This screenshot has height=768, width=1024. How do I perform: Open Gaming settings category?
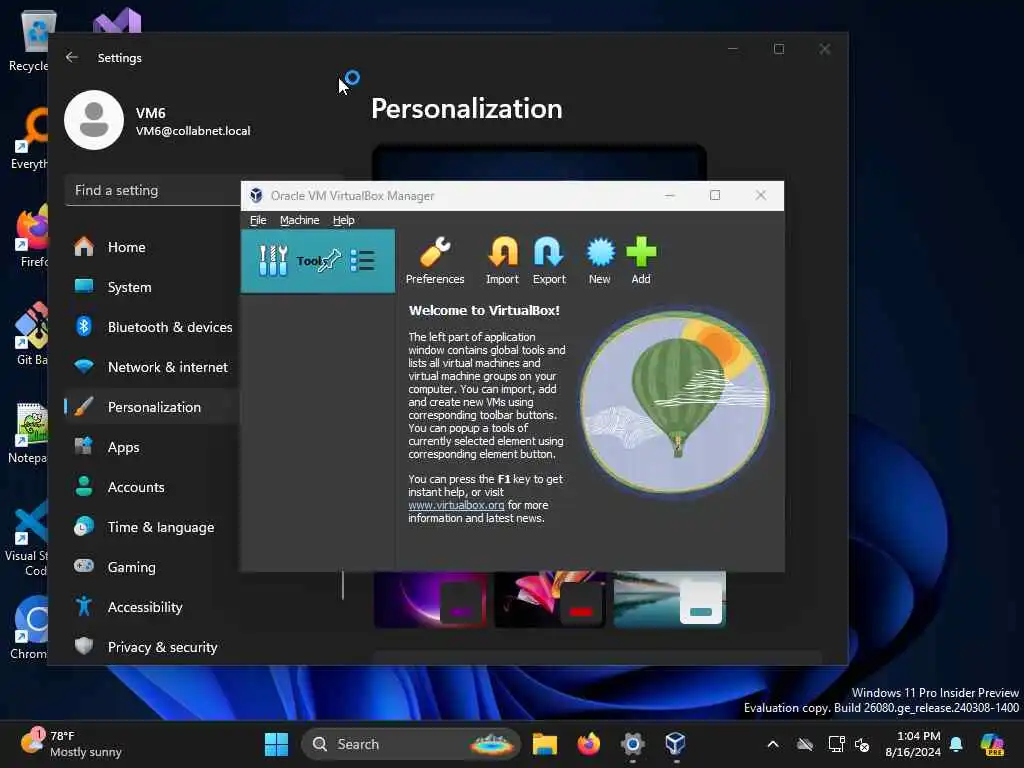click(152, 567)
